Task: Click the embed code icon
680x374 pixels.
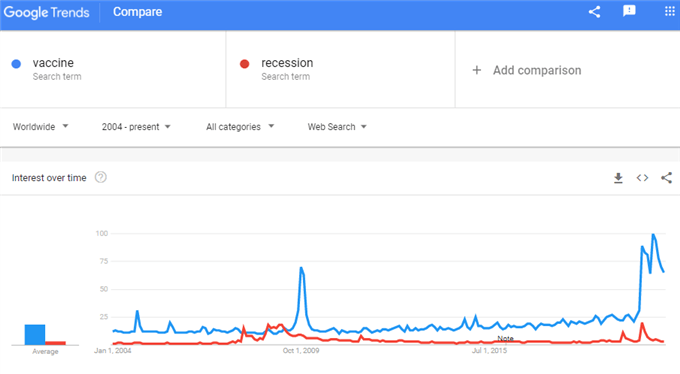Action: 642,178
